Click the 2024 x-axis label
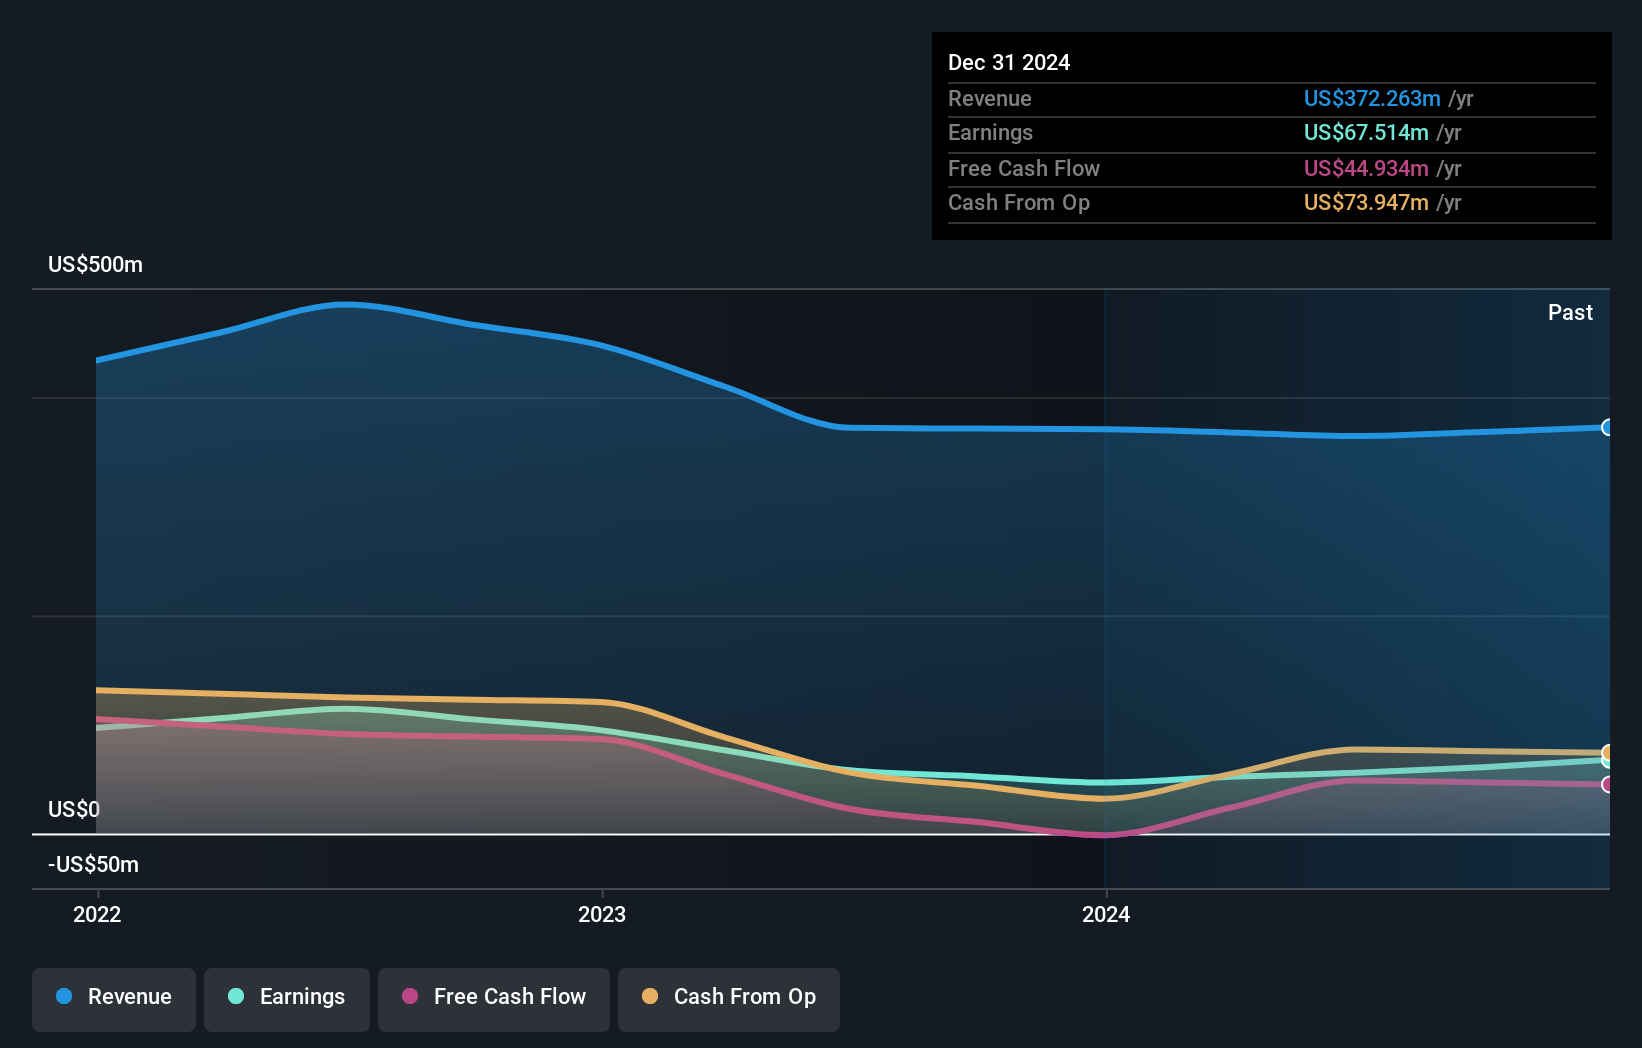This screenshot has height=1048, width=1642. pyautogui.click(x=1106, y=914)
